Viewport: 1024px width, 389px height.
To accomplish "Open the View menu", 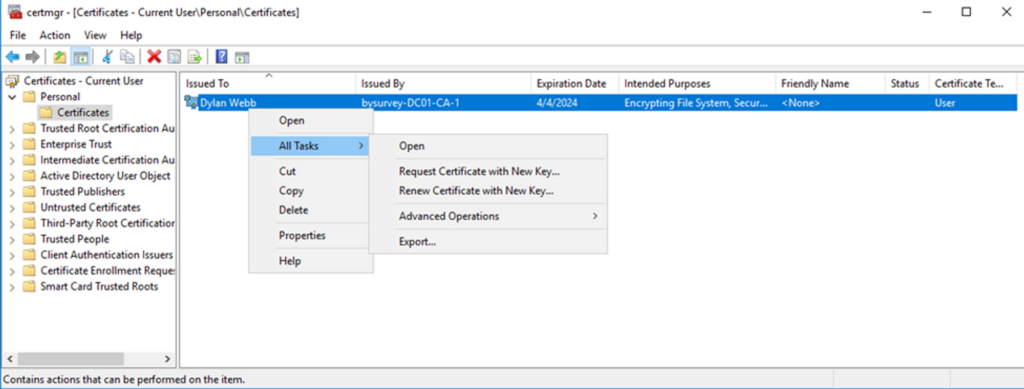I will 95,35.
